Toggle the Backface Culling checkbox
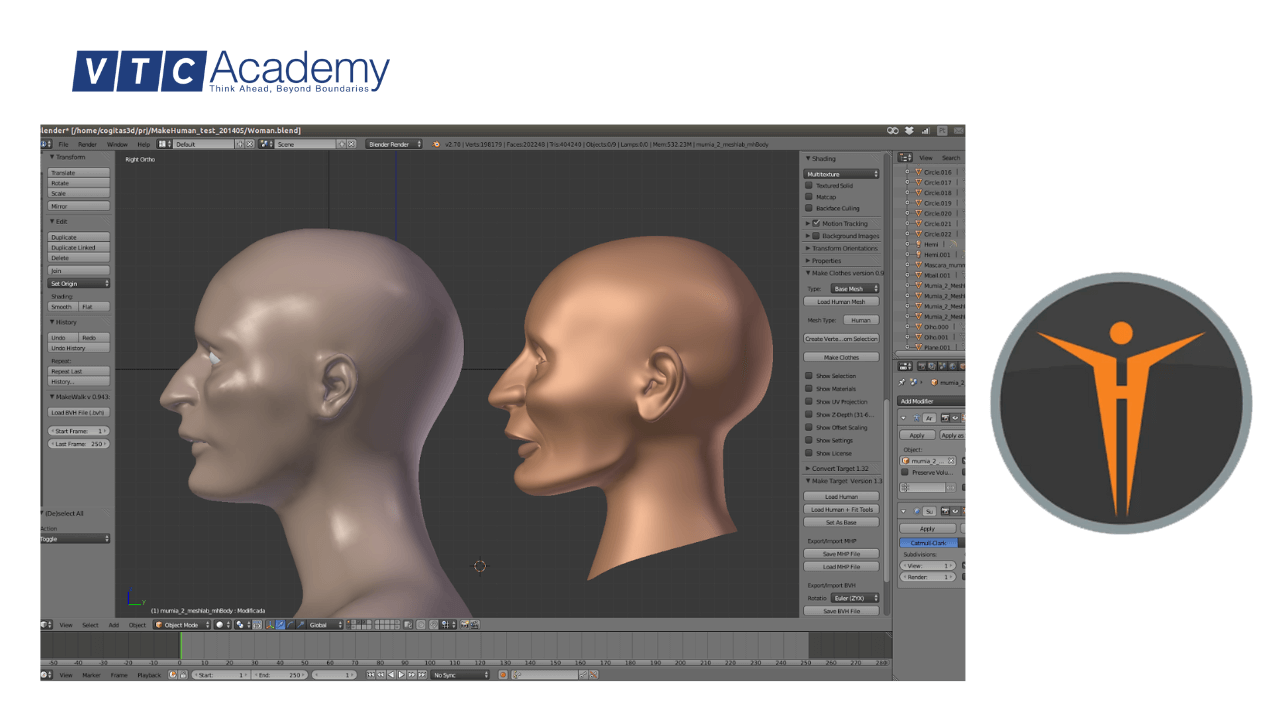Image resolution: width=1280 pixels, height=720 pixels. [x=809, y=208]
